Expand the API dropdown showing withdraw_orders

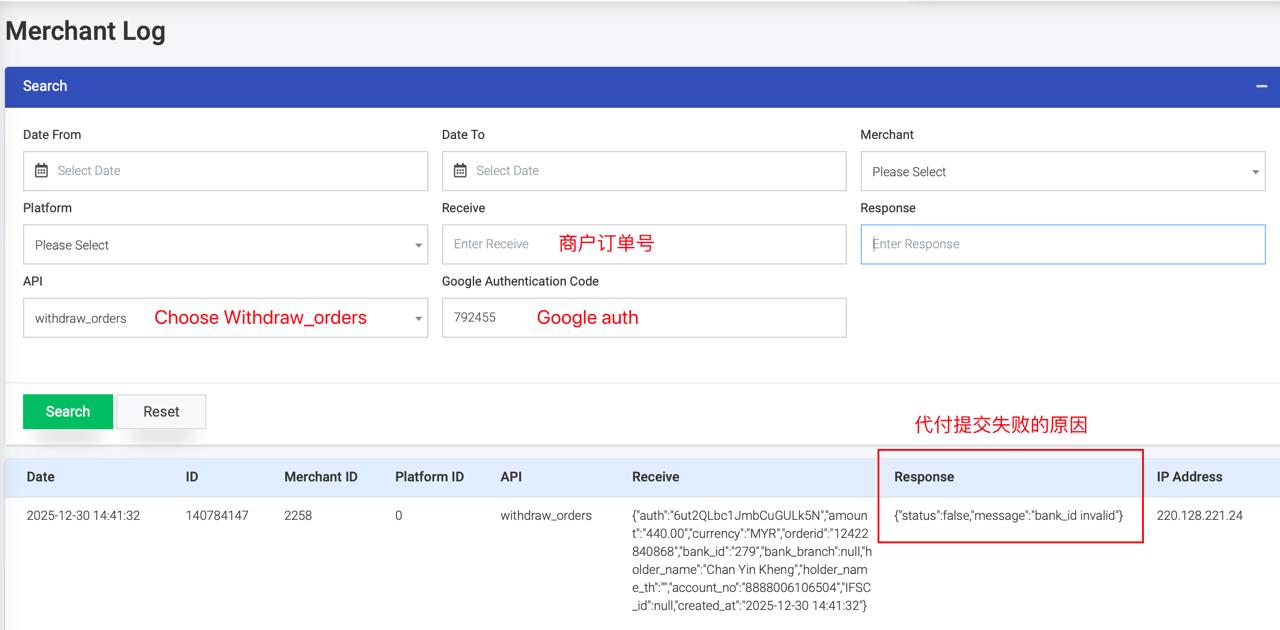point(225,318)
